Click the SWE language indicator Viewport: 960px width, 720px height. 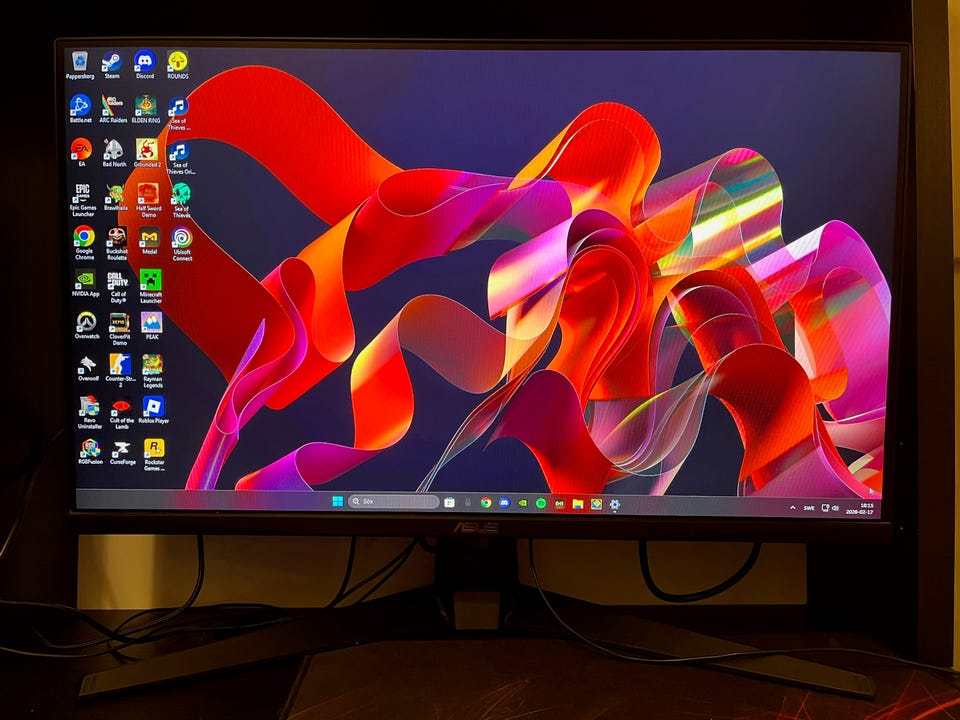tap(809, 508)
